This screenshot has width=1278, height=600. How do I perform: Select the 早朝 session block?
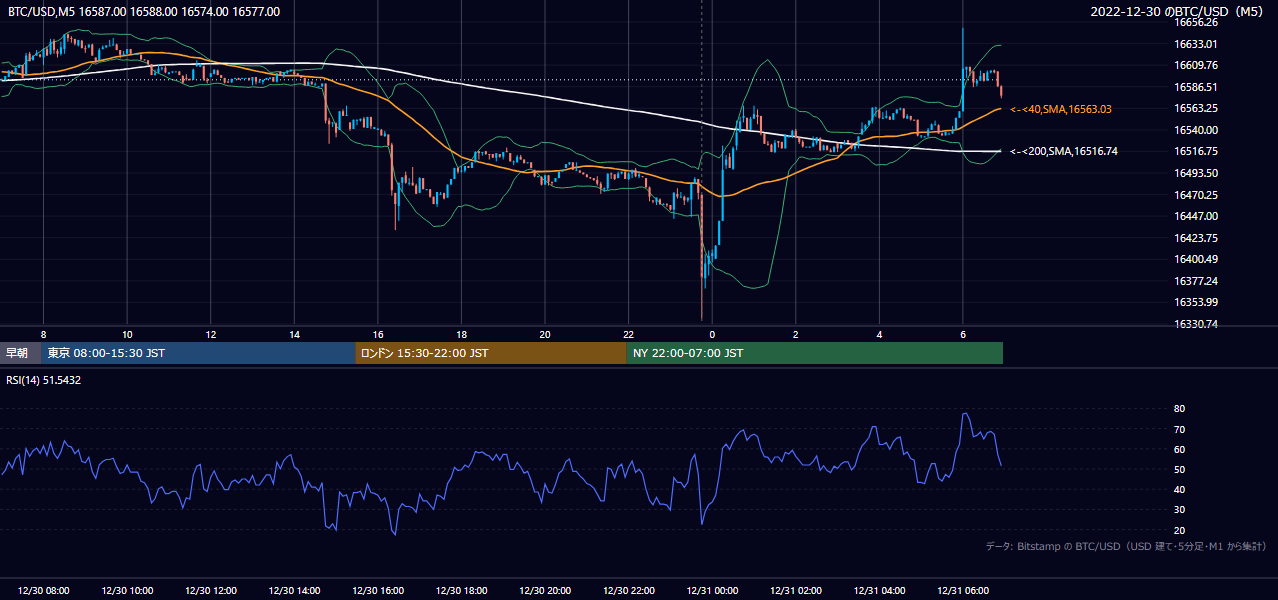(x=21, y=353)
